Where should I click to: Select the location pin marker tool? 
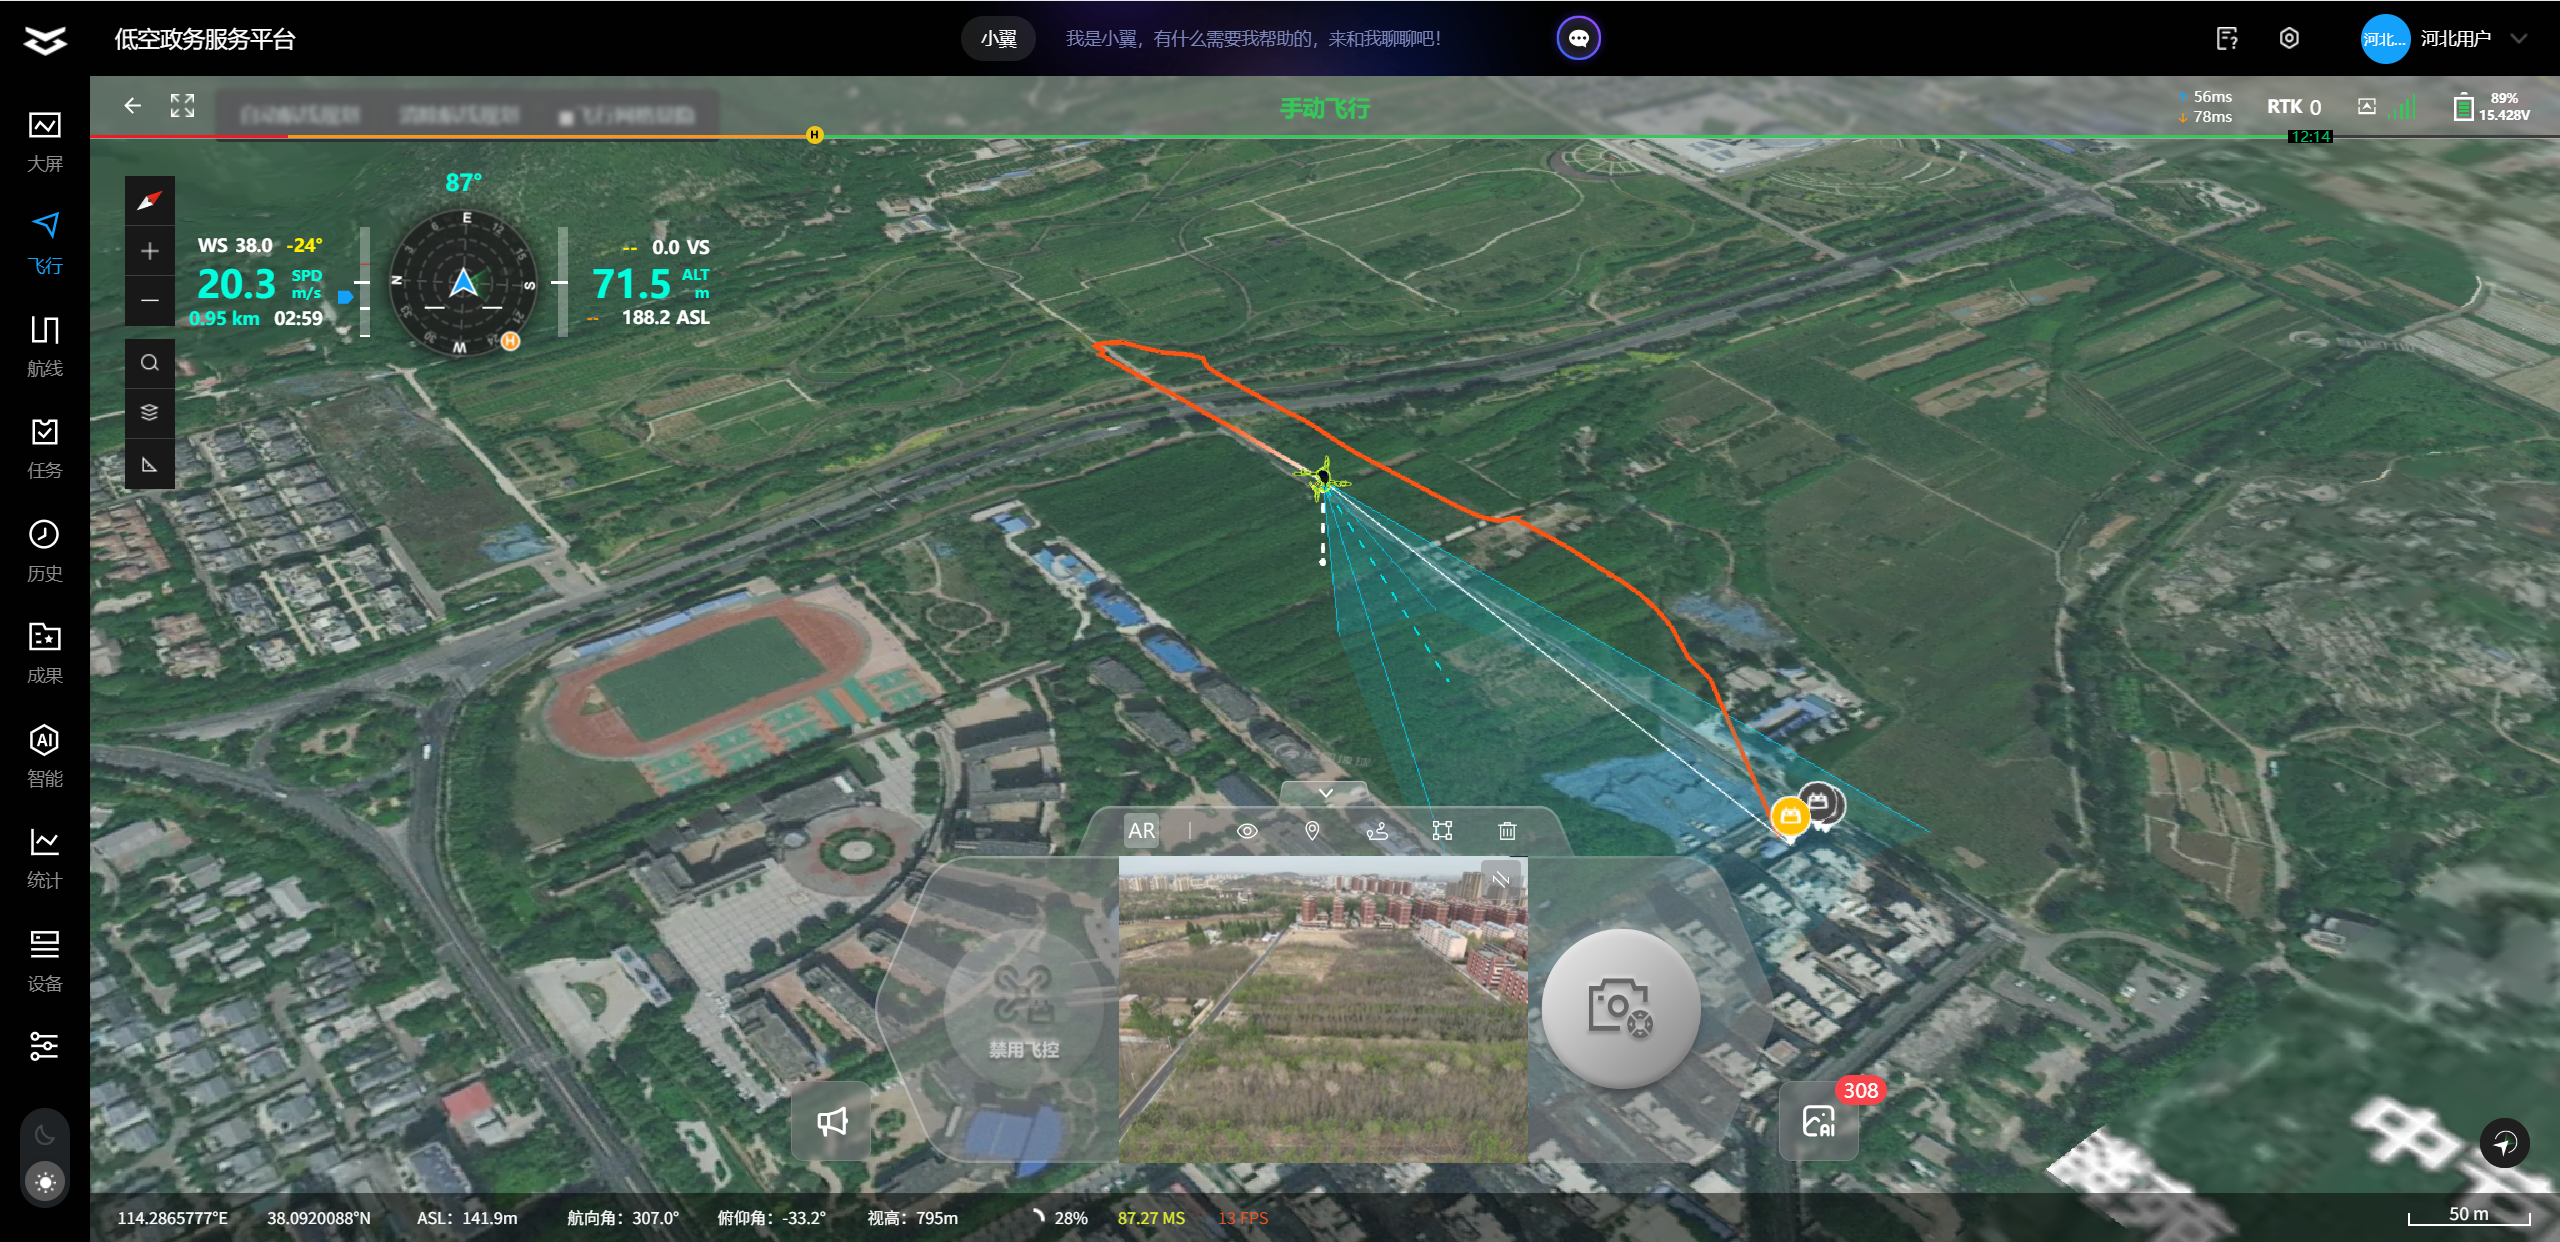point(1312,831)
